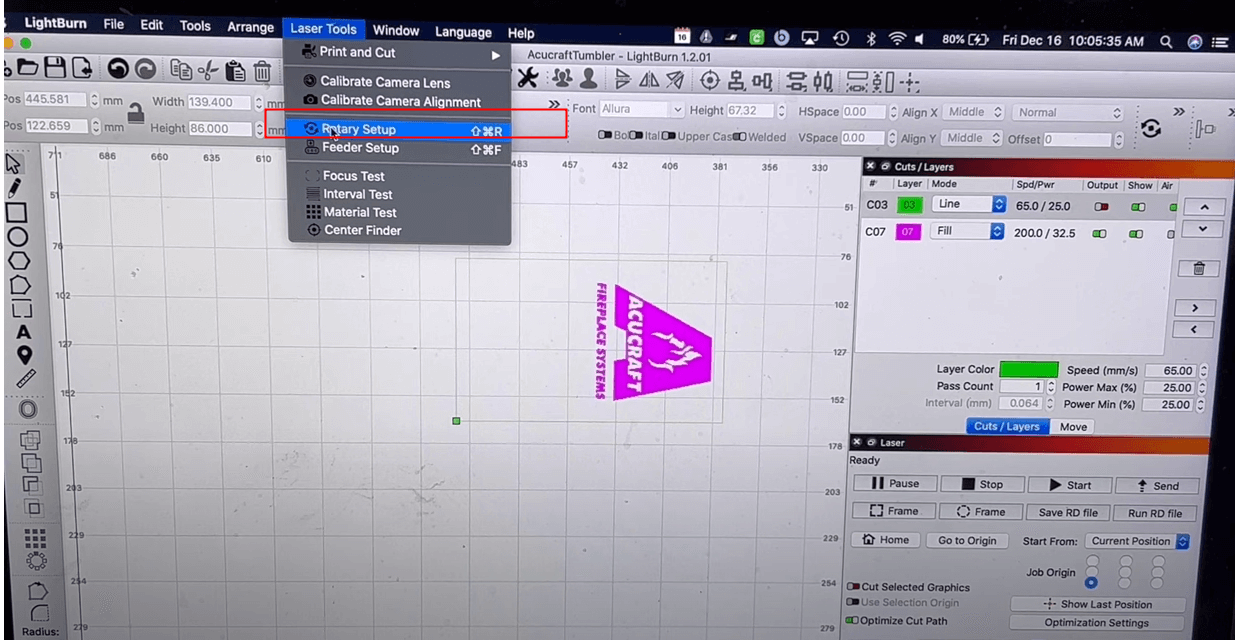Delete the layer using the Cuts/Layers trash icon

coord(1199,269)
